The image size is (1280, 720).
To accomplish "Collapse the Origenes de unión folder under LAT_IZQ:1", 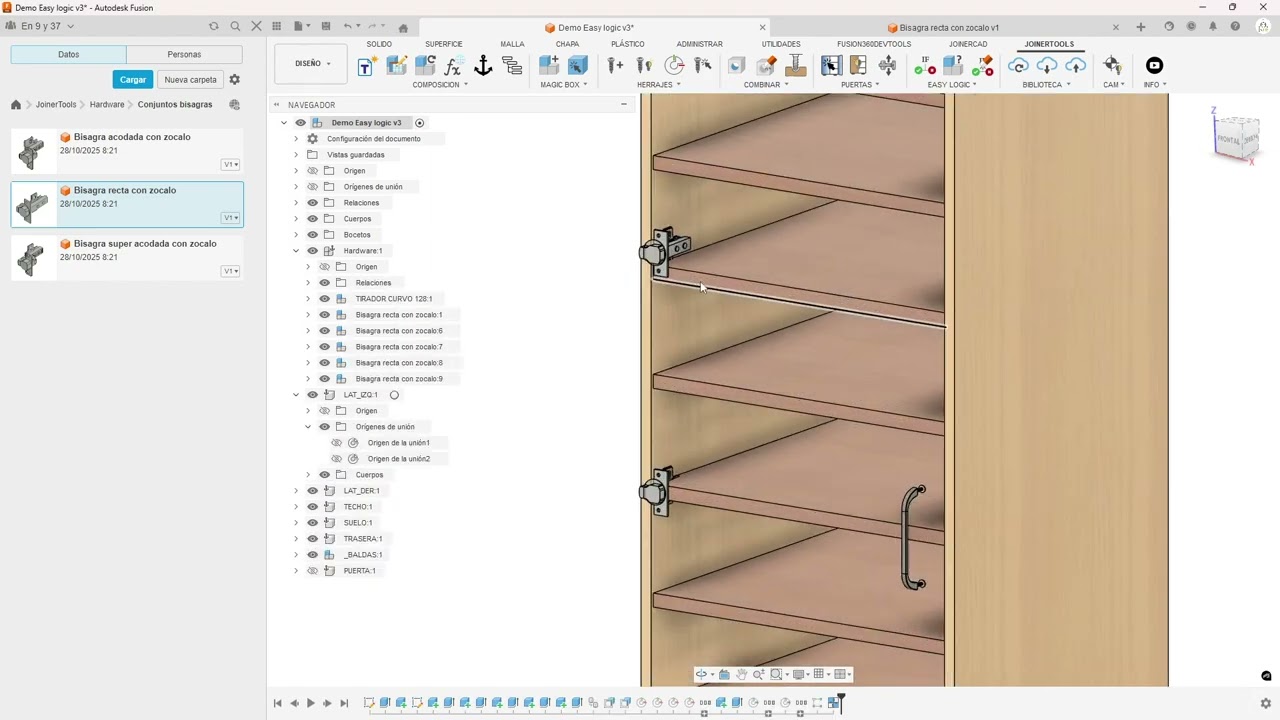I will (x=308, y=426).
